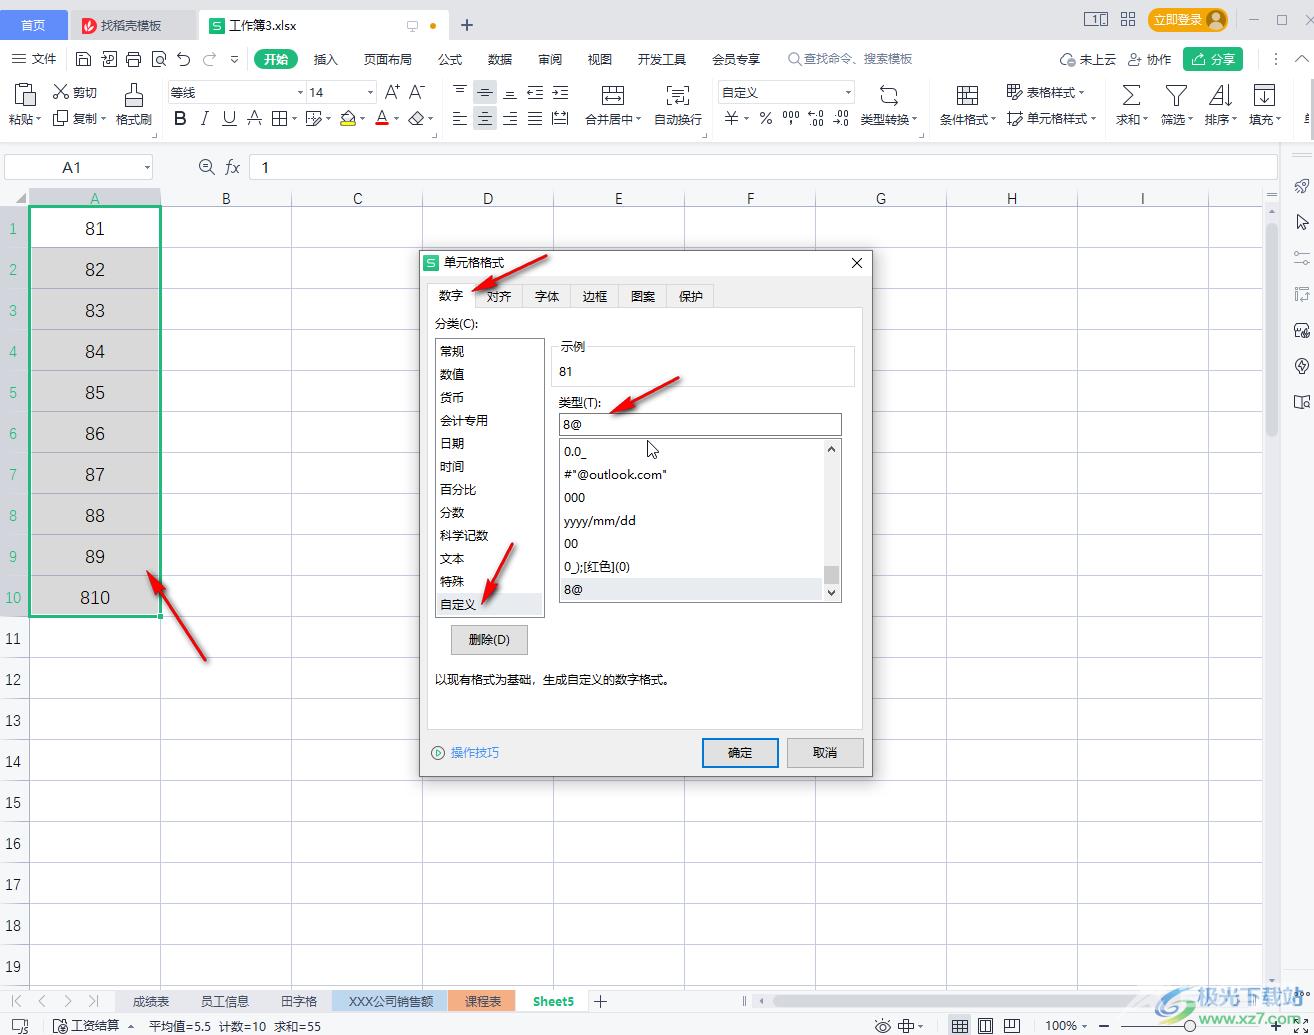The width and height of the screenshot is (1314, 1035).
Task: Apply italic formatting with I icon
Action: 204,119
